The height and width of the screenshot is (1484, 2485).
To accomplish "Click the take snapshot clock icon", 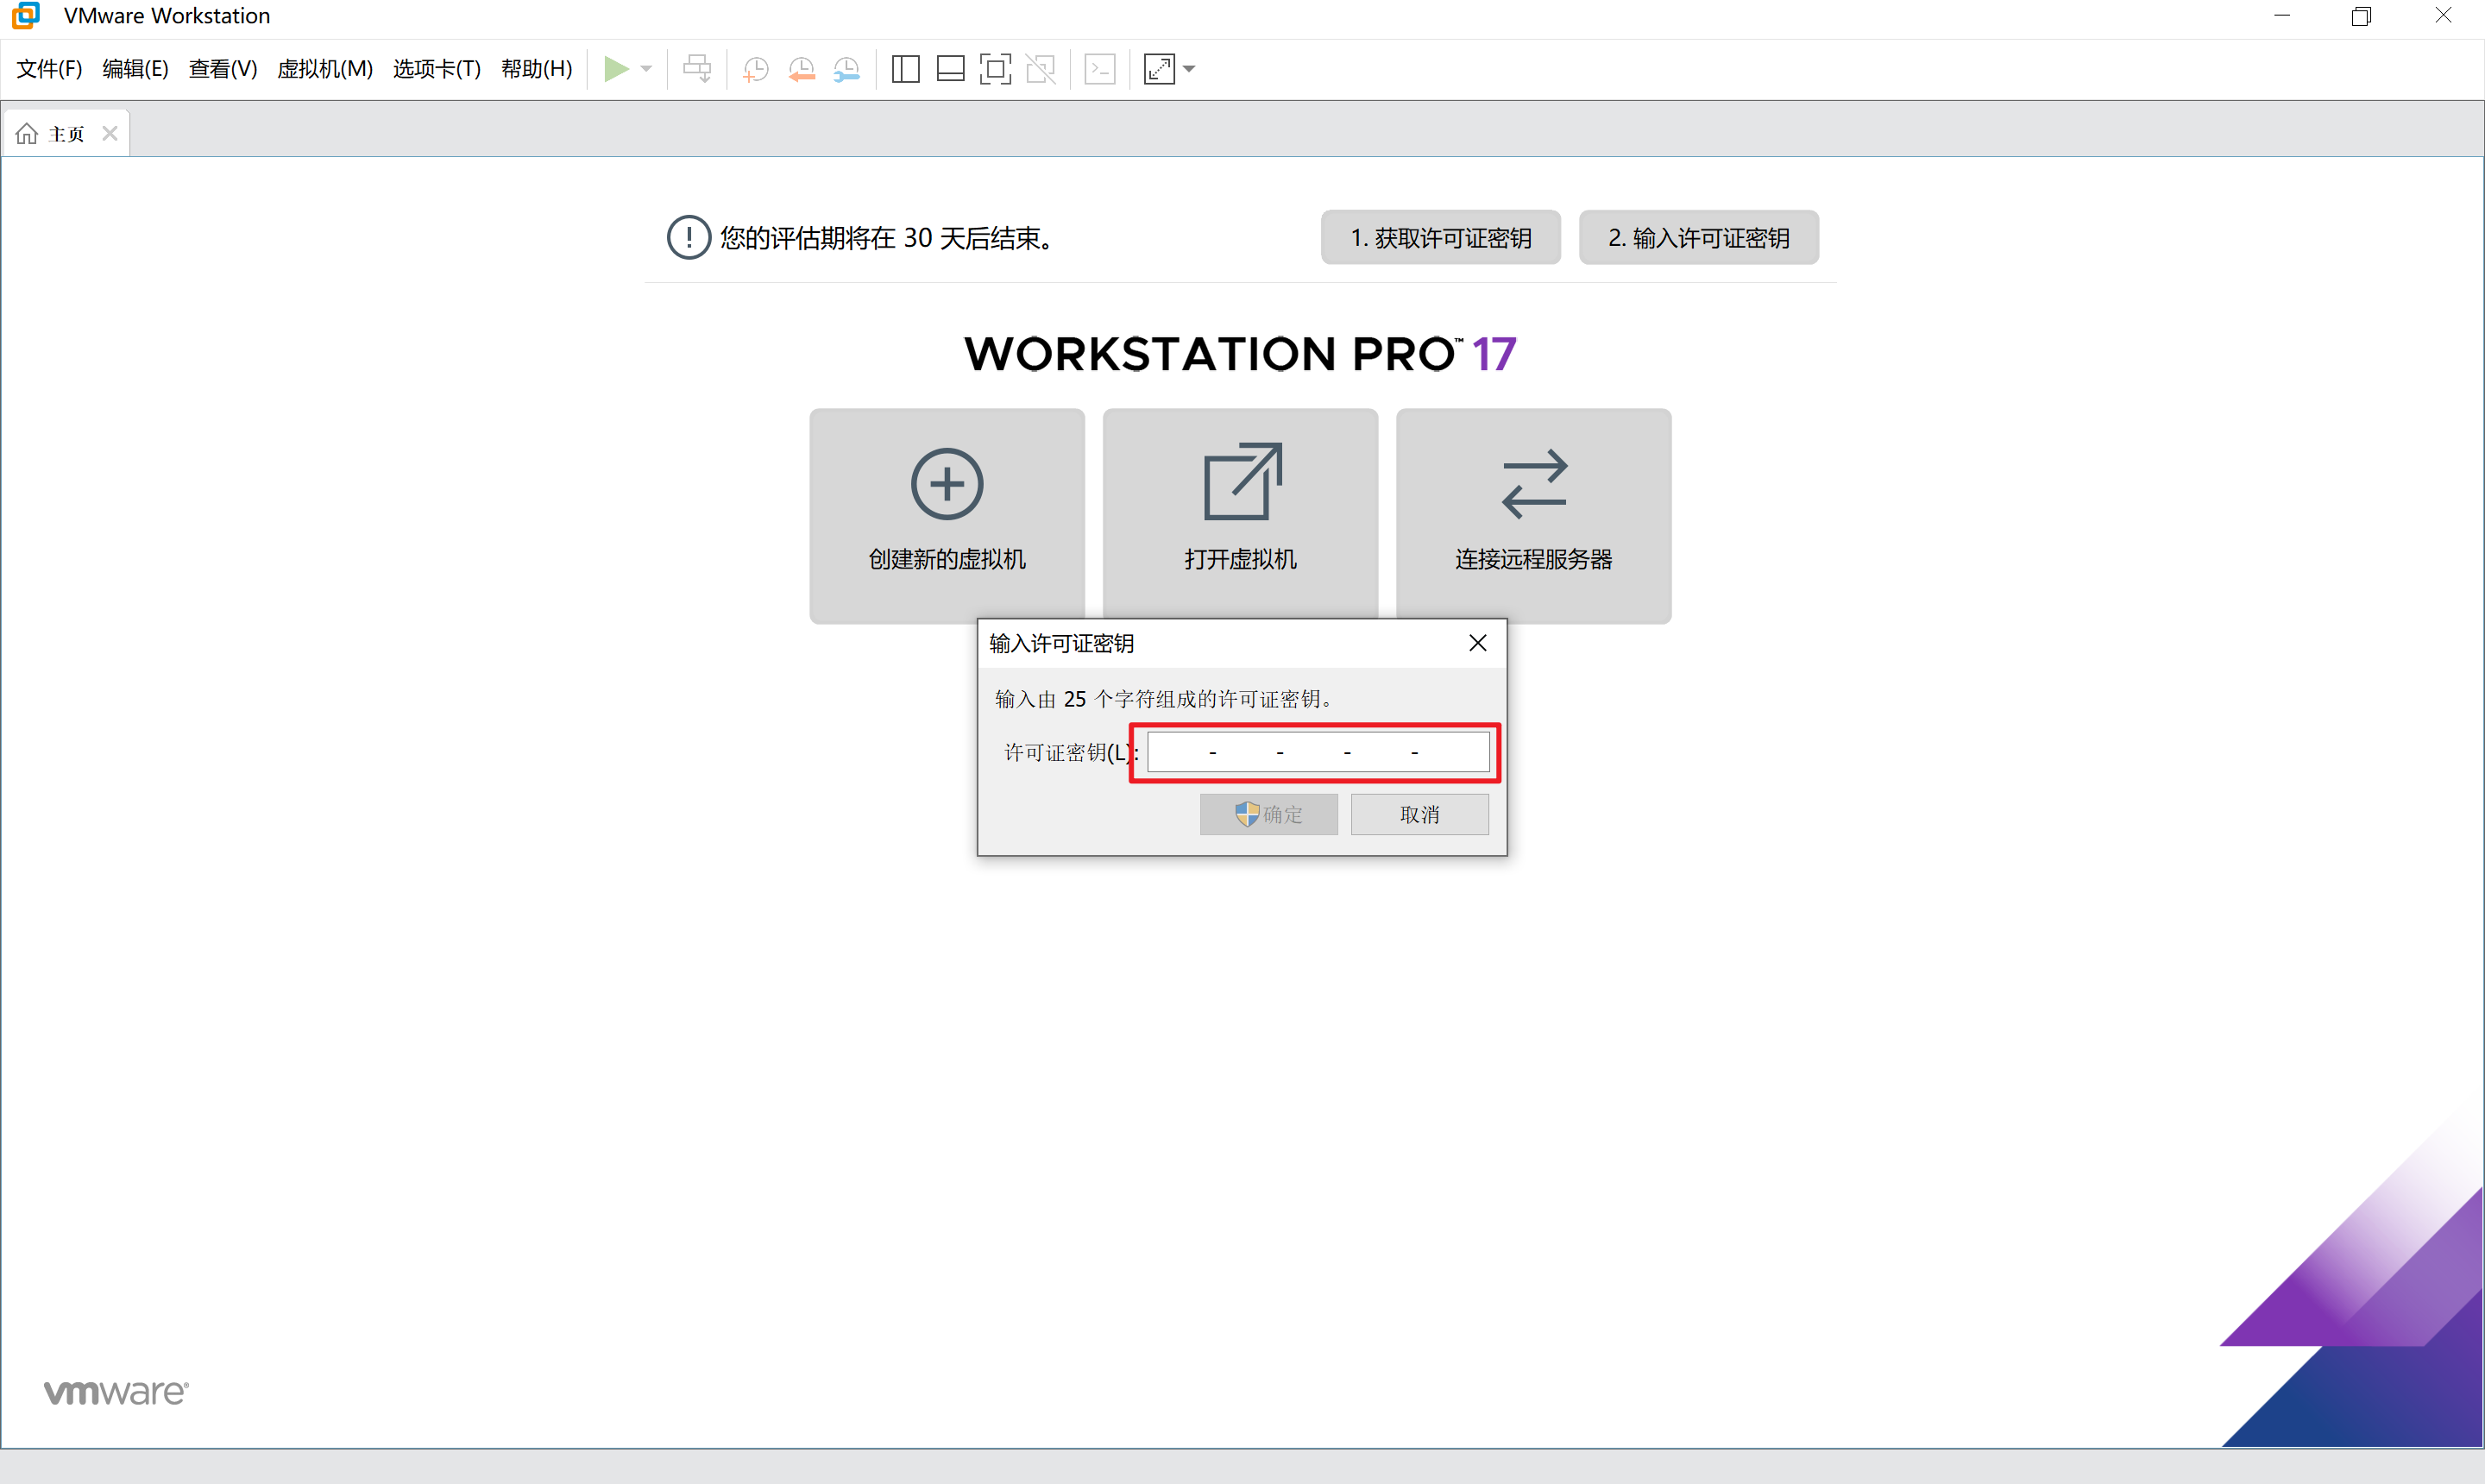I will (x=756, y=69).
